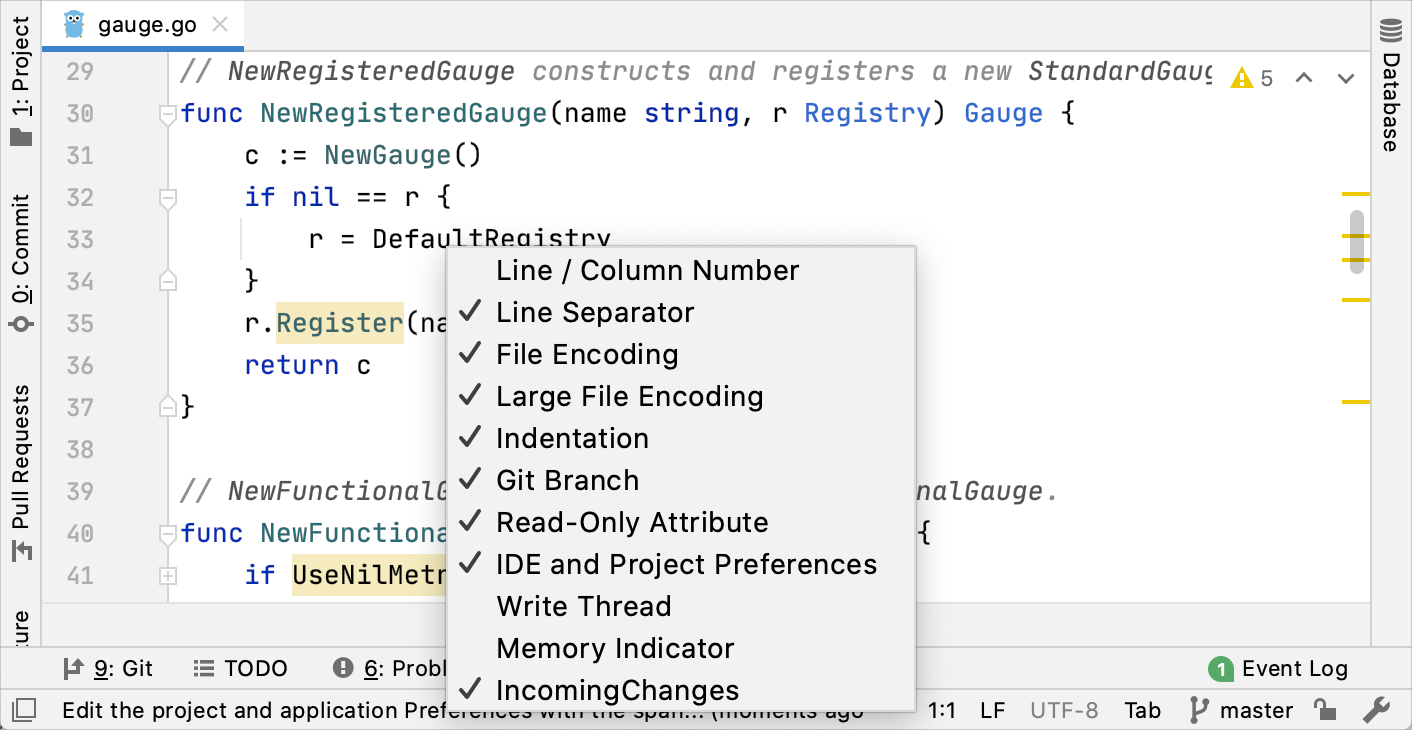Open the Event Log tool window
The width and height of the screenshot is (1412, 730).
pos(1278,669)
